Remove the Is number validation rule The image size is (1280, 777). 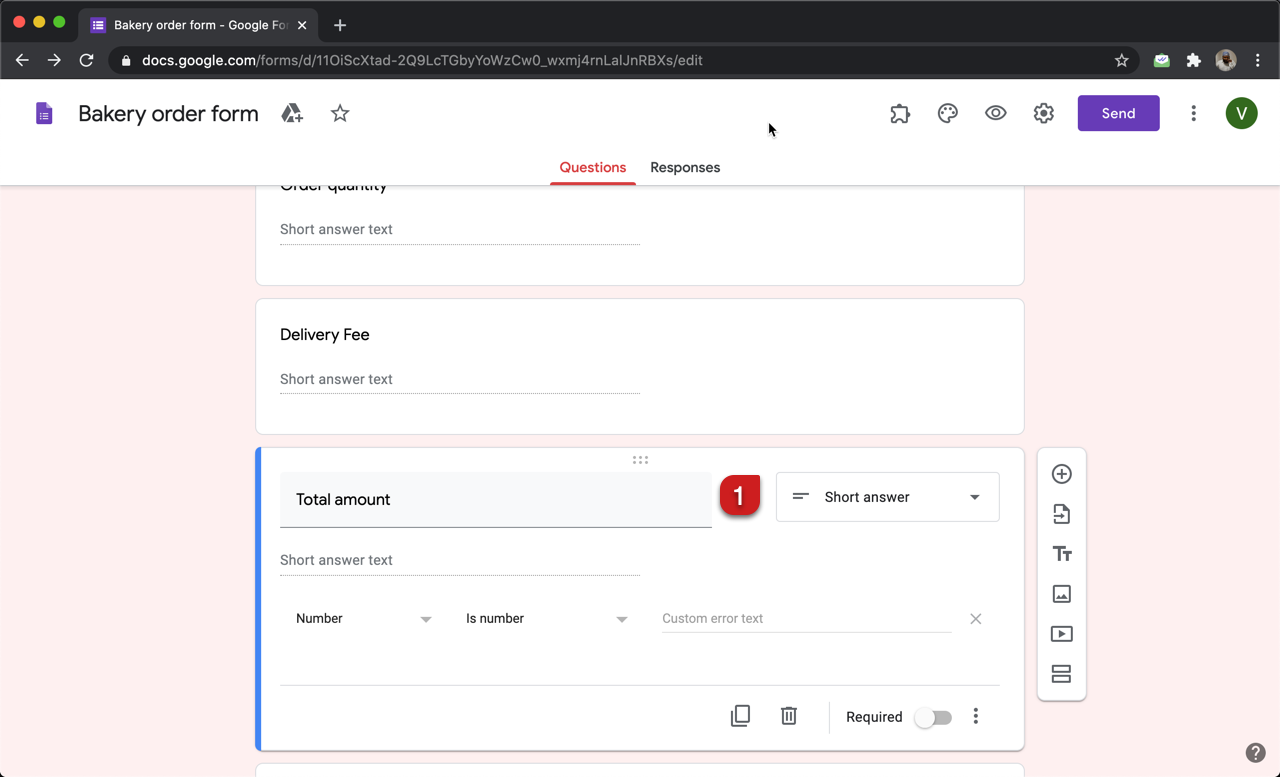975,618
